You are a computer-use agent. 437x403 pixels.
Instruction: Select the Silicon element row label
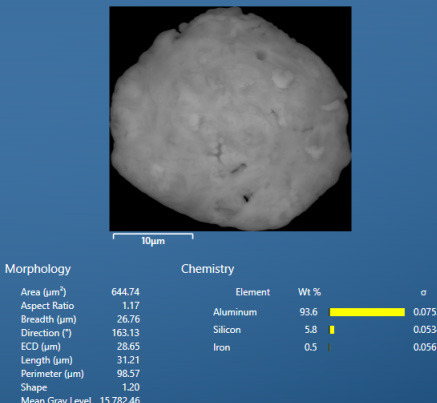227,330
